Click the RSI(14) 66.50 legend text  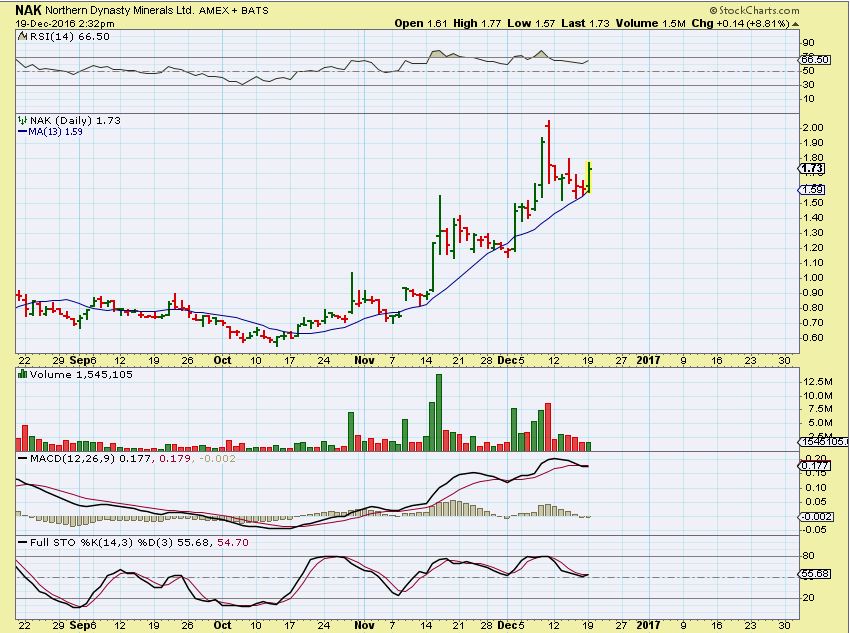[x=69, y=37]
